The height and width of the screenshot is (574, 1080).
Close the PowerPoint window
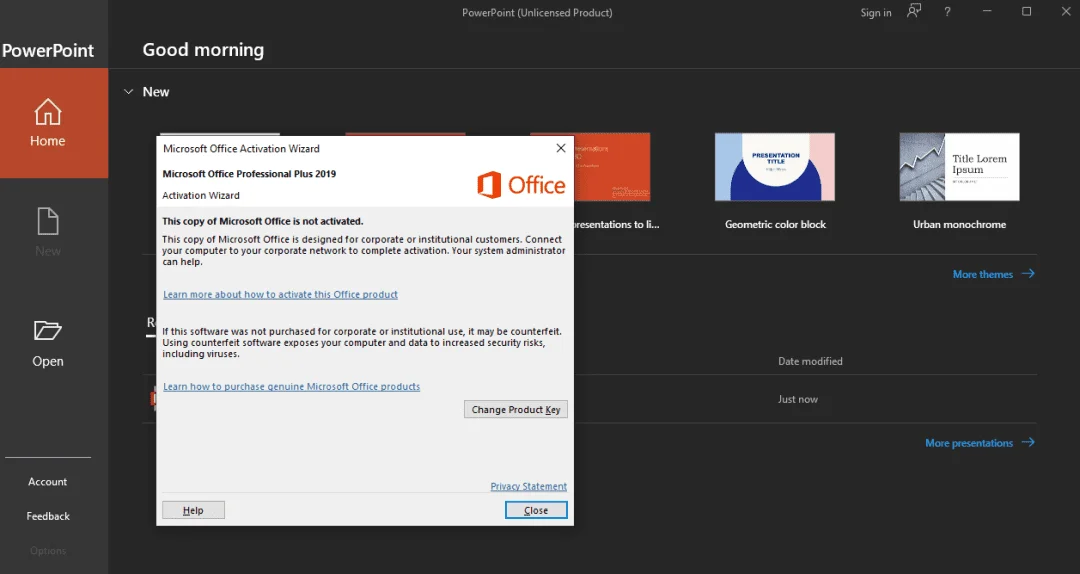1066,12
